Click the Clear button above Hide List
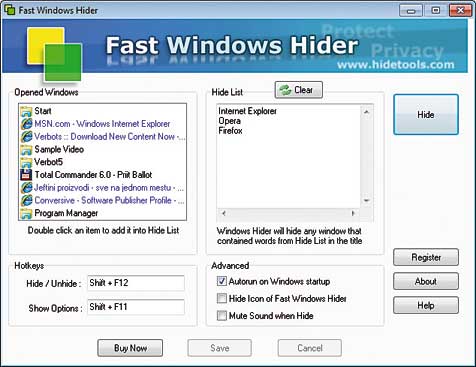 click(299, 90)
